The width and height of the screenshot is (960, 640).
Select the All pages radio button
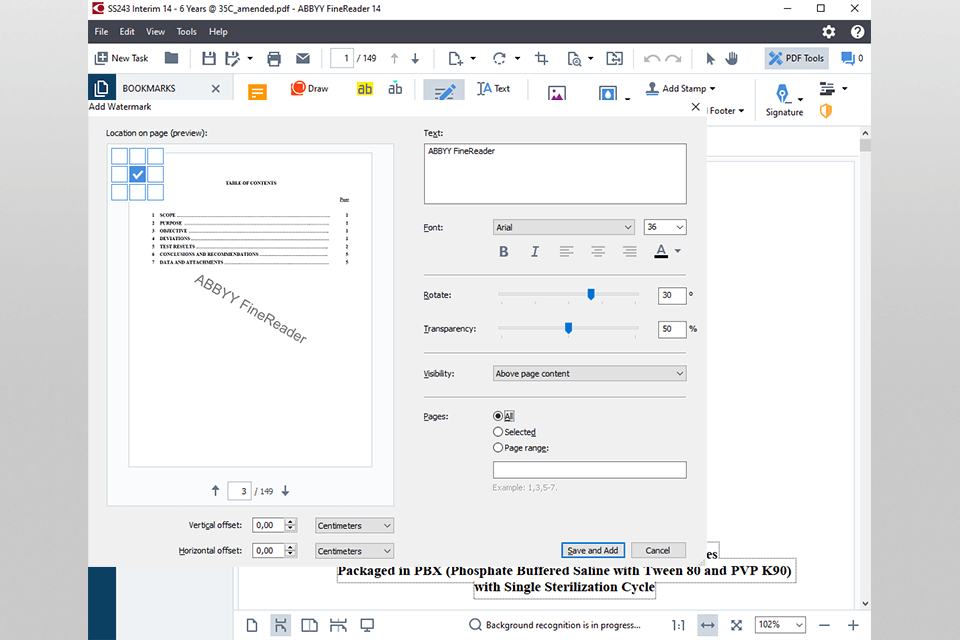tap(498, 416)
